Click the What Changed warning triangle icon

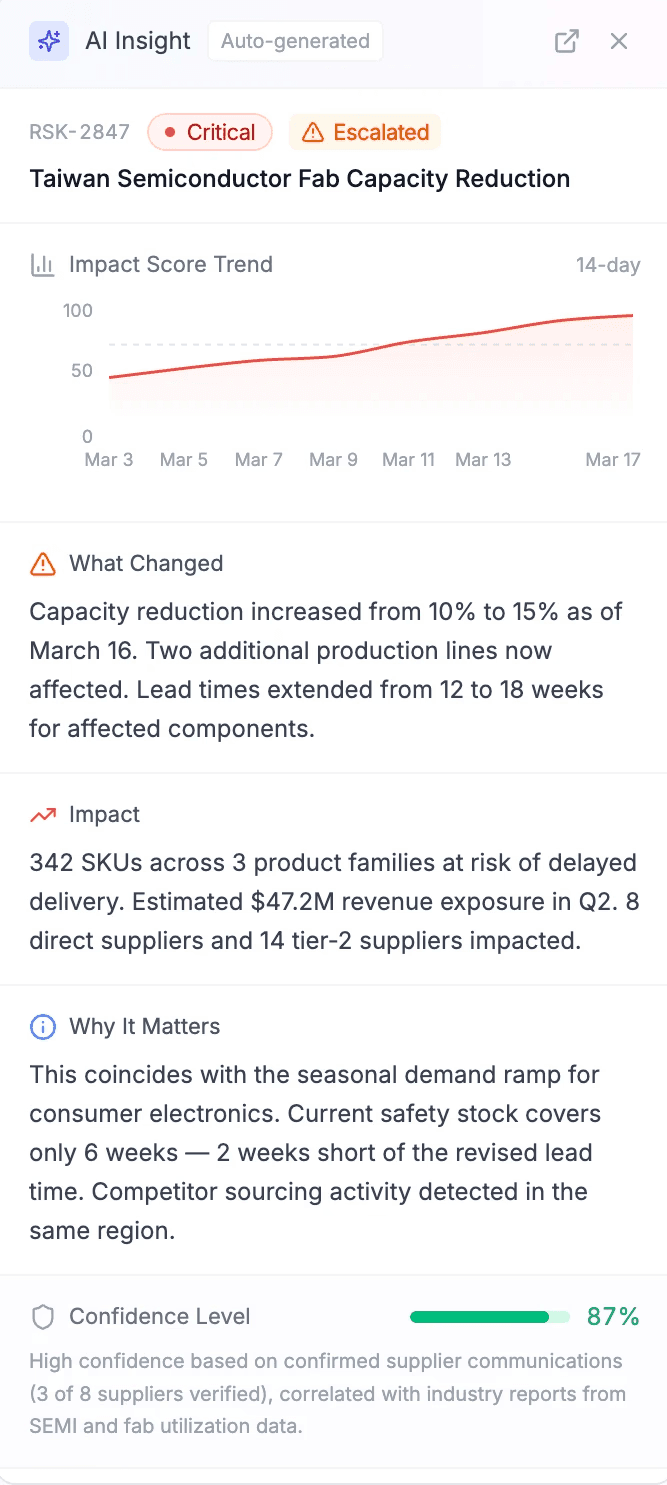pos(43,564)
